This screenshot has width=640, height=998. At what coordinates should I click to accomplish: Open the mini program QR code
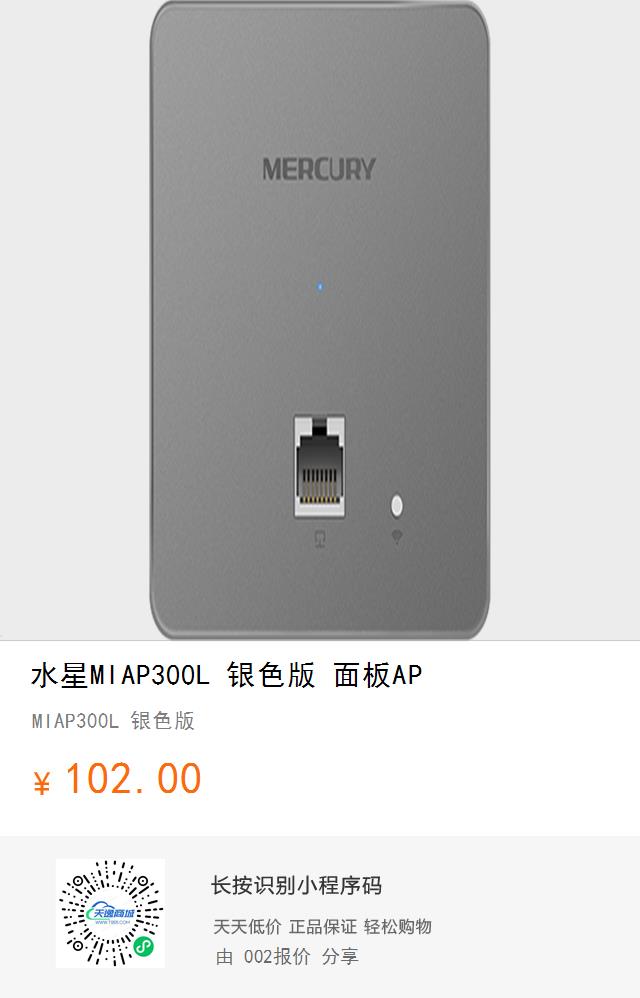pyautogui.click(x=111, y=913)
